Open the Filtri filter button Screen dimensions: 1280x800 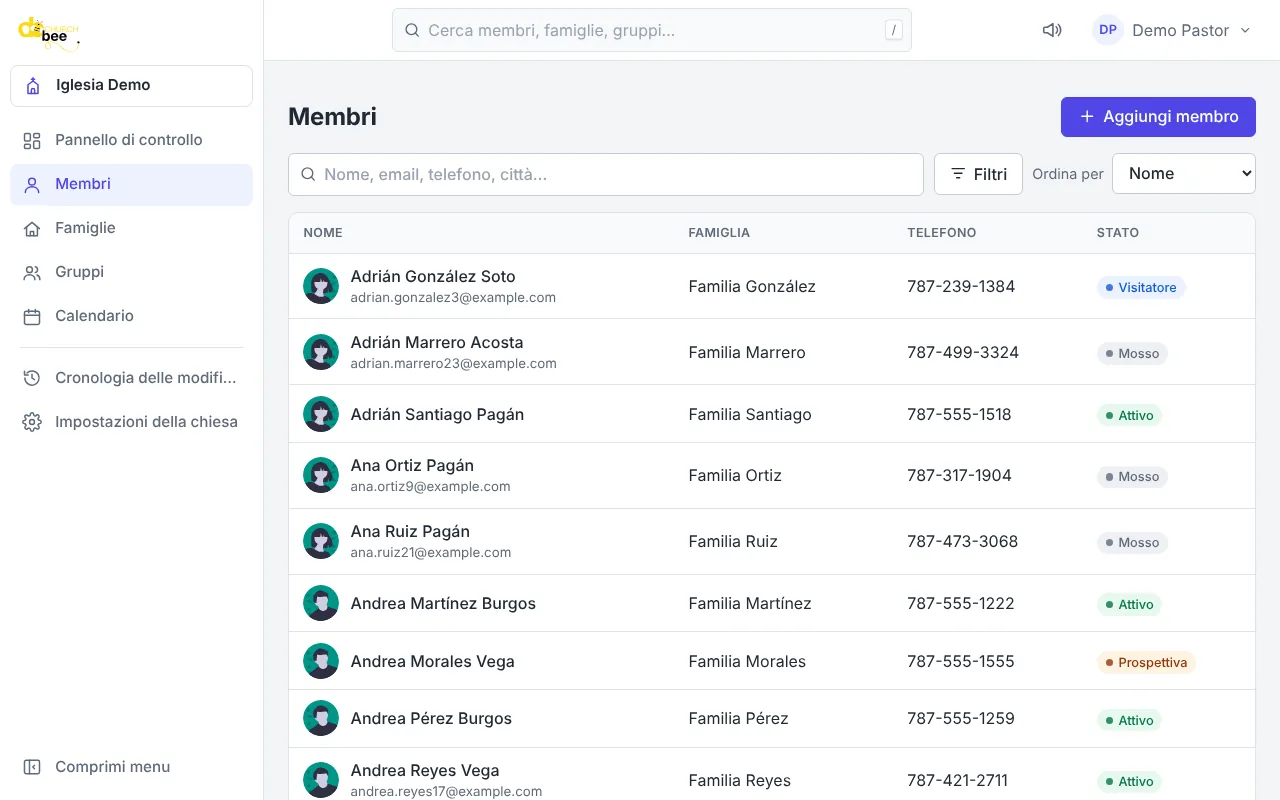pos(978,174)
